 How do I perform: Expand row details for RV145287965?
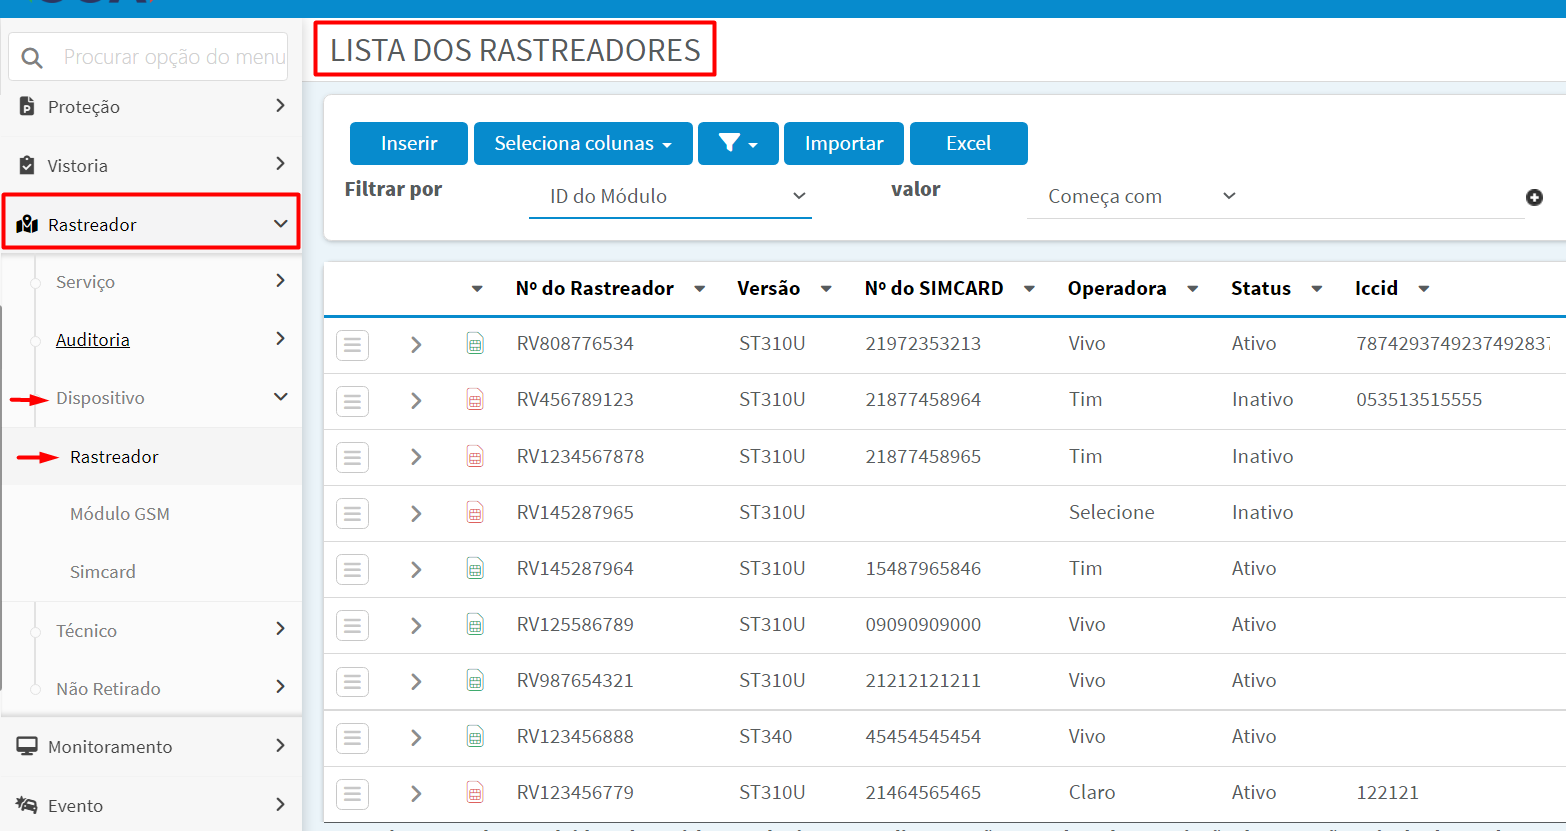click(416, 513)
